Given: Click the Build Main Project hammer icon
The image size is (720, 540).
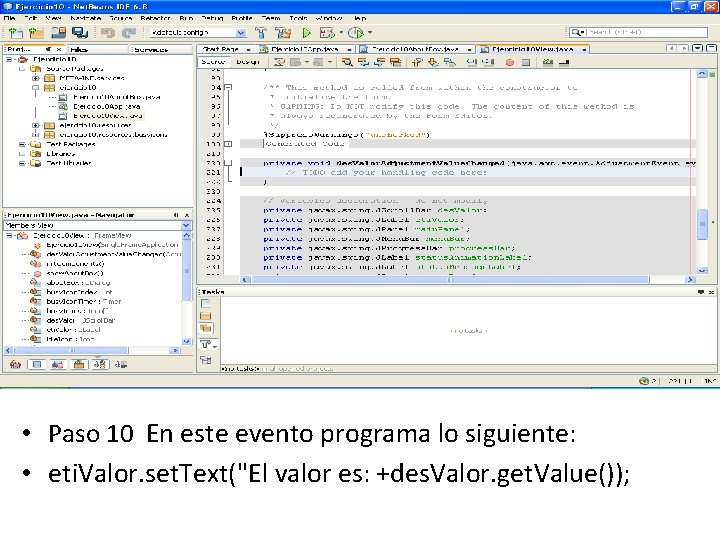Looking at the screenshot, I should (261, 33).
